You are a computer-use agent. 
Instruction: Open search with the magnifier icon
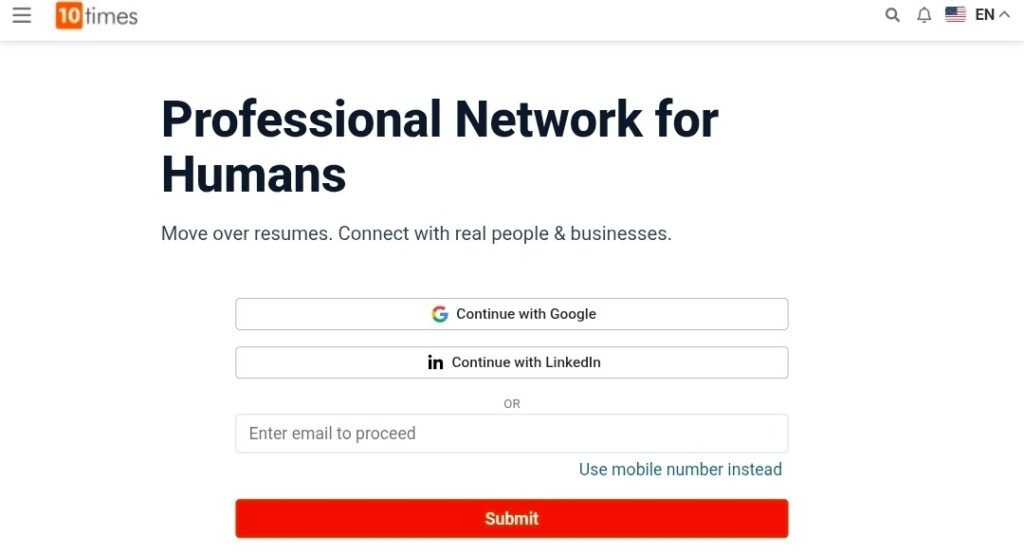tap(893, 15)
